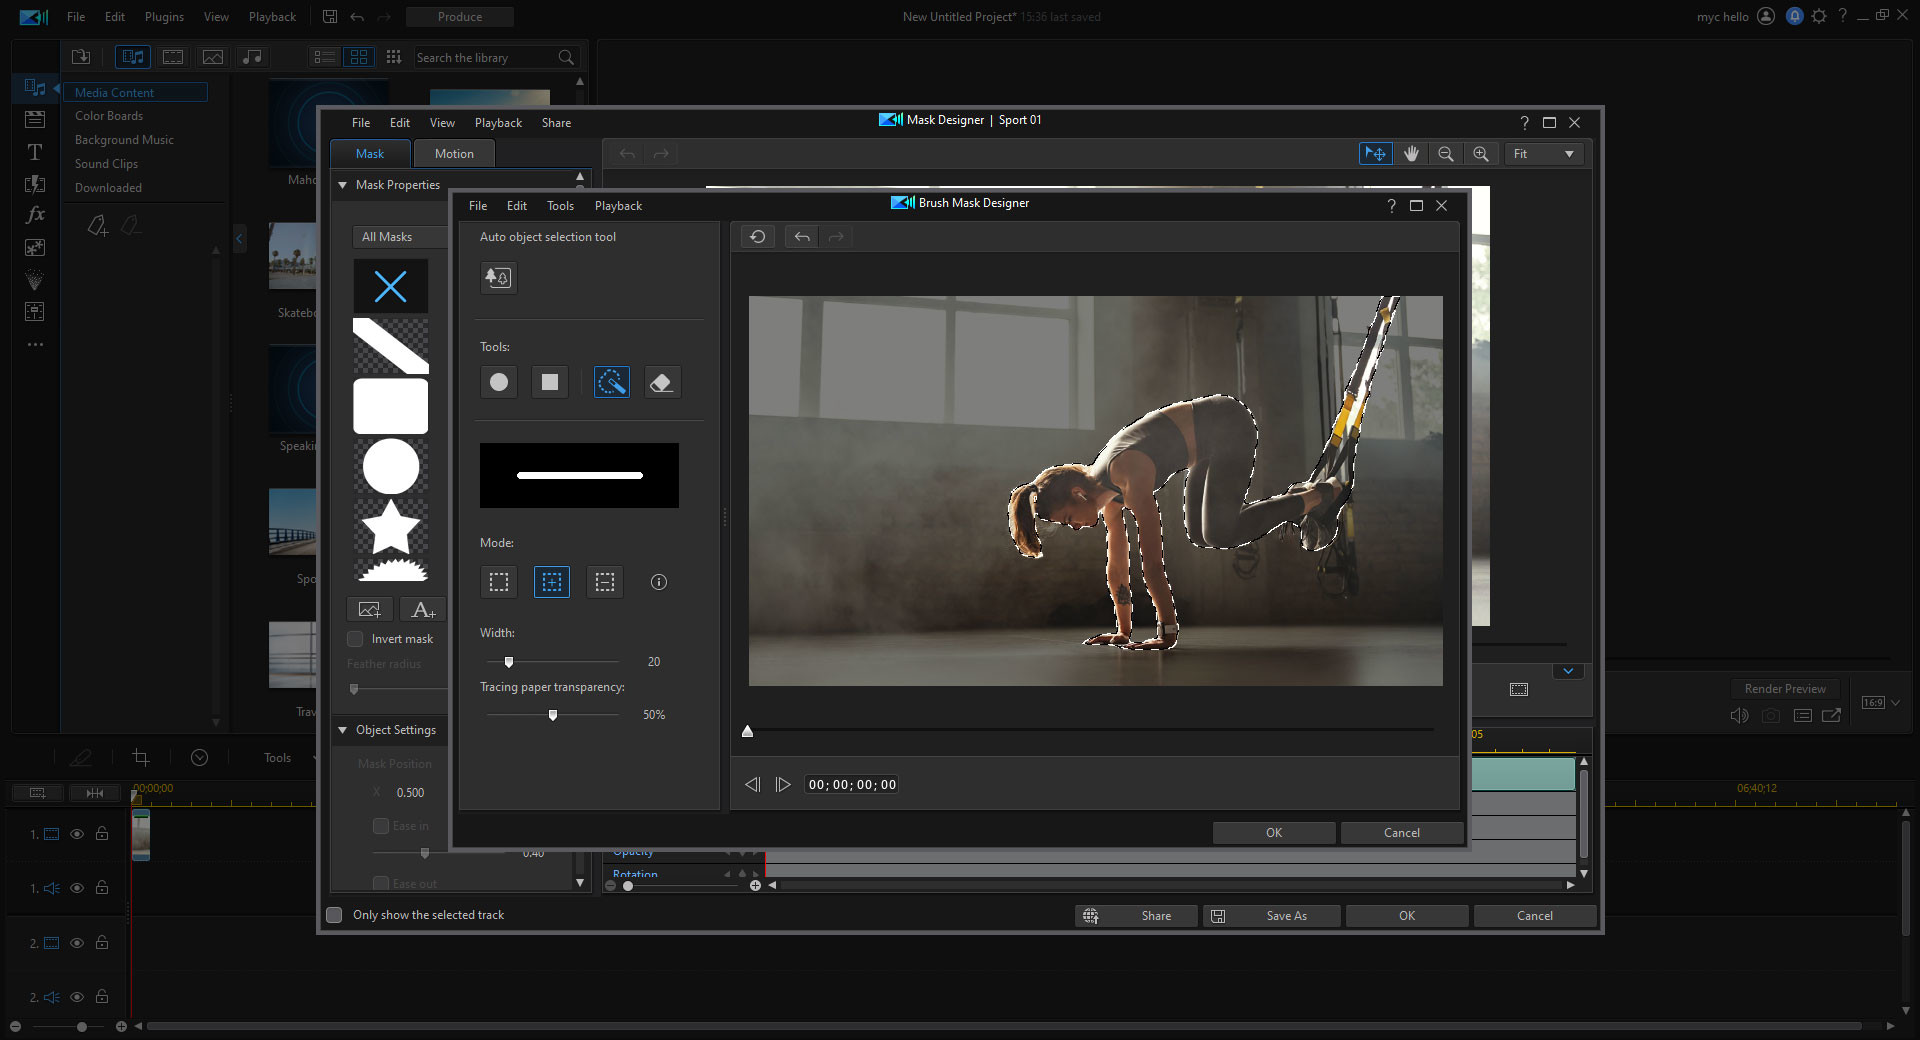Hide track 1 with its eye toggle
This screenshot has height=1040, width=1920.
pos(77,834)
